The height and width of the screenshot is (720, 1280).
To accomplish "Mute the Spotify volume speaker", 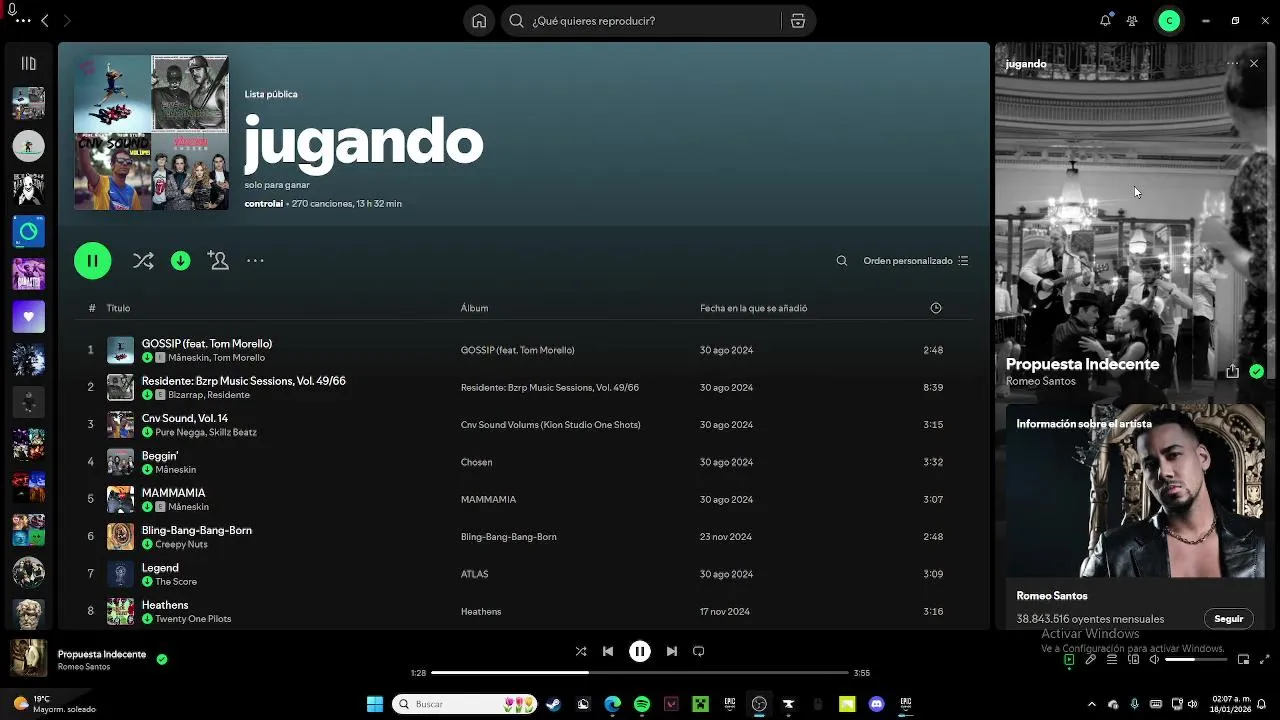I will click(x=1154, y=660).
